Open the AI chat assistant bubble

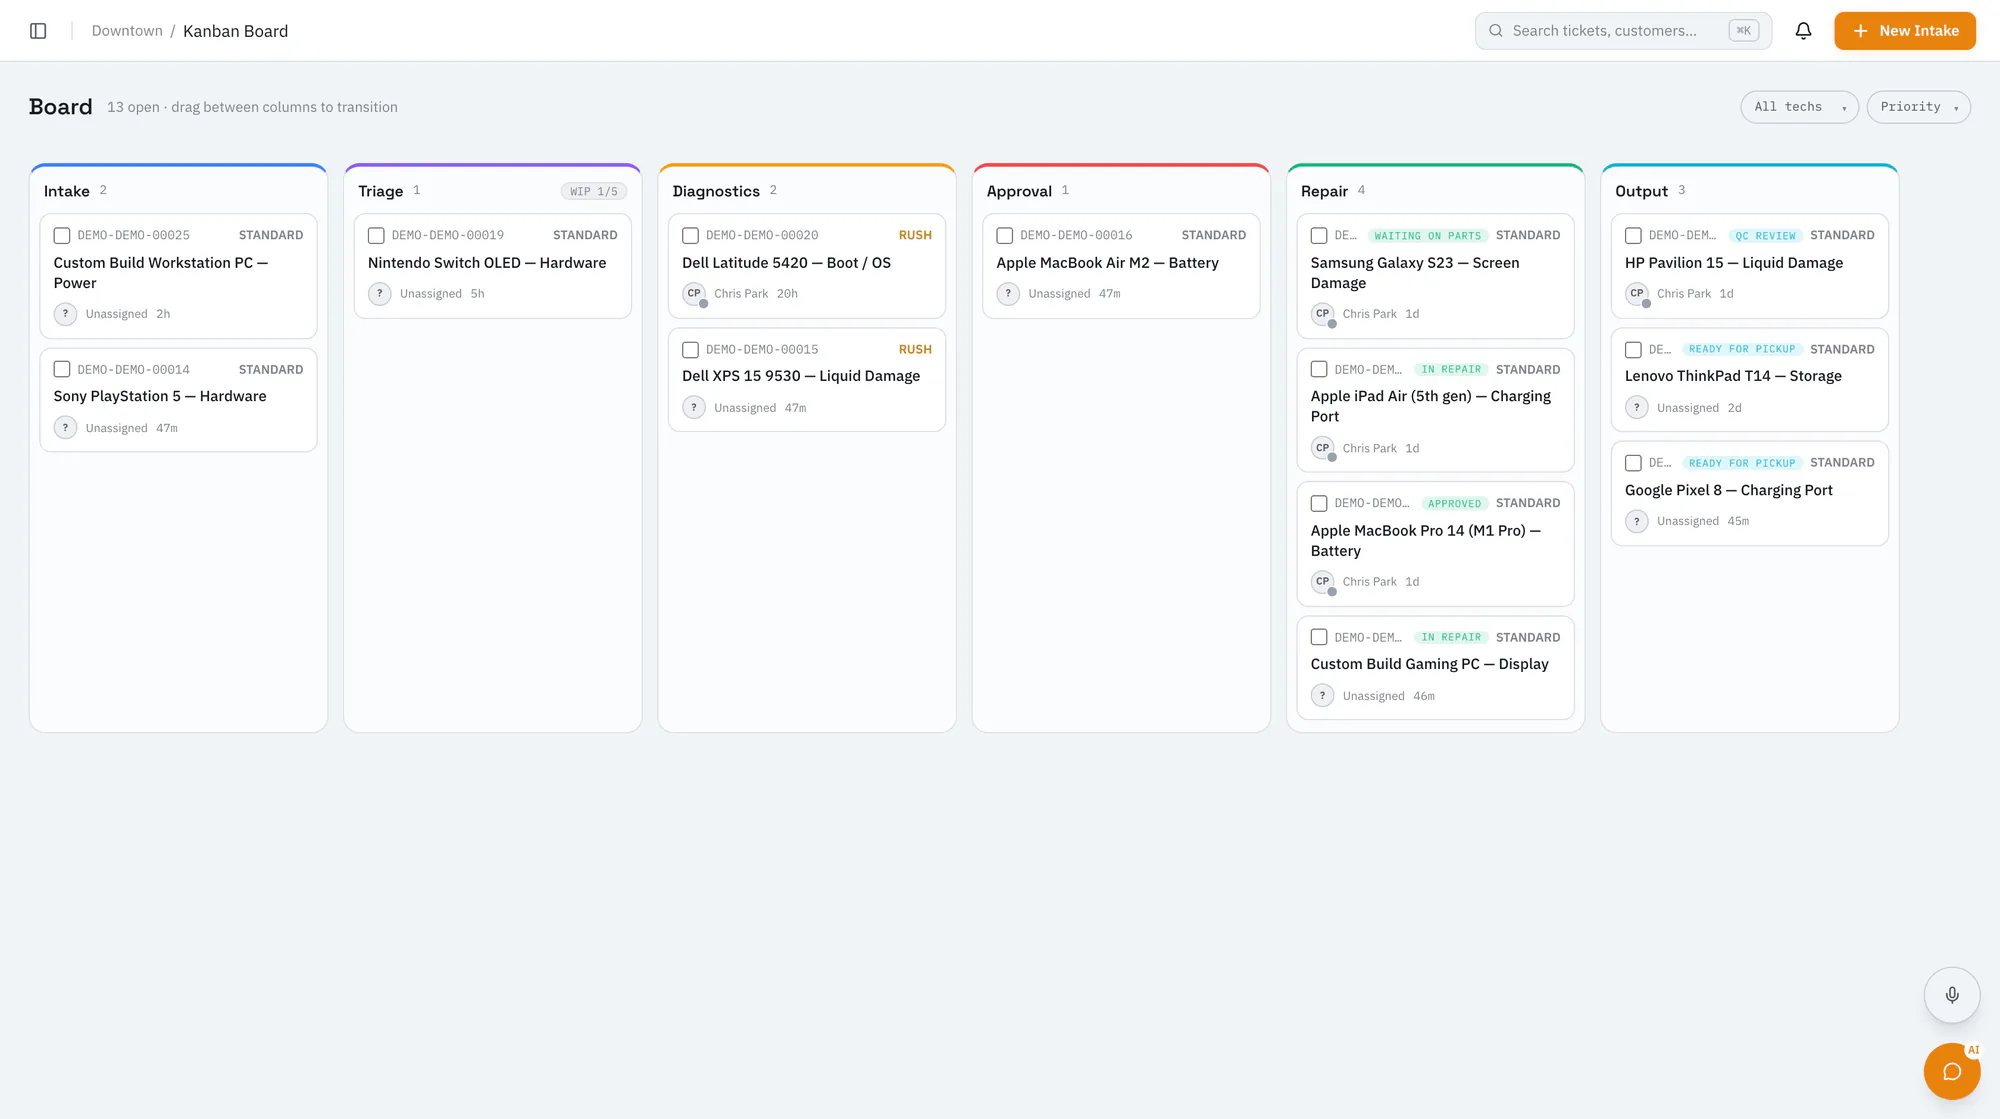(x=1952, y=1071)
